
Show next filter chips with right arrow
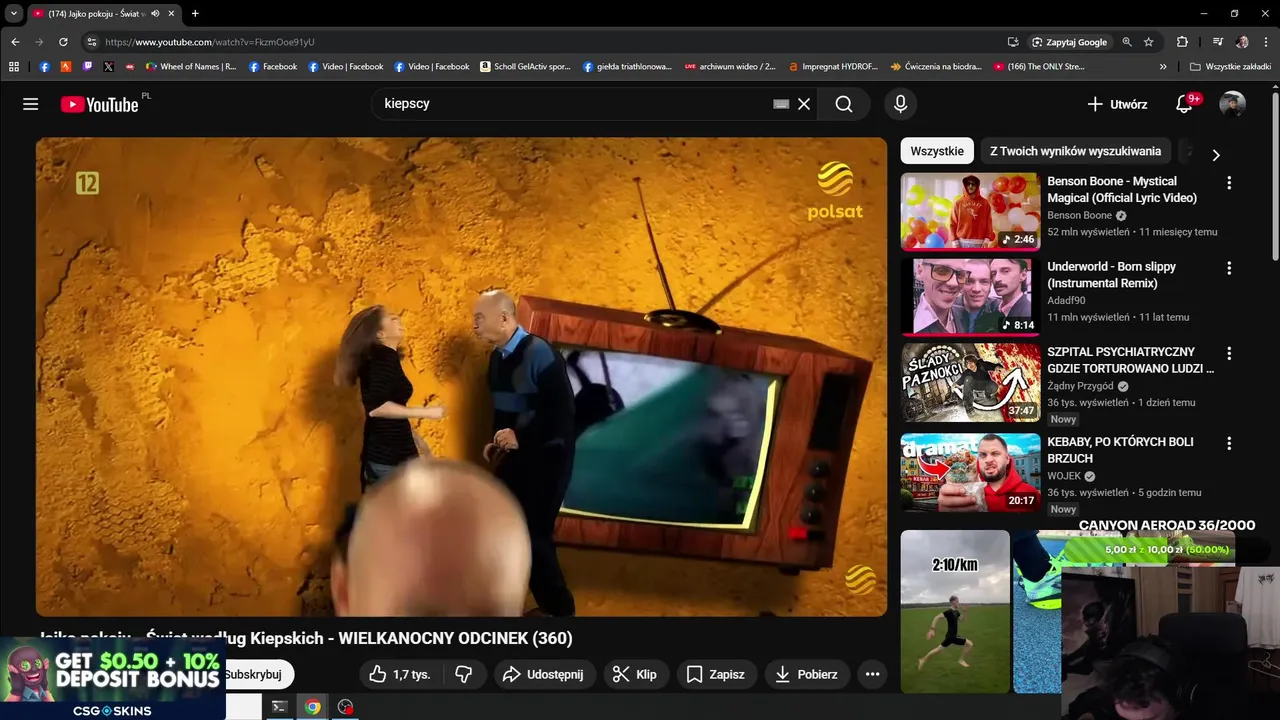point(1216,155)
